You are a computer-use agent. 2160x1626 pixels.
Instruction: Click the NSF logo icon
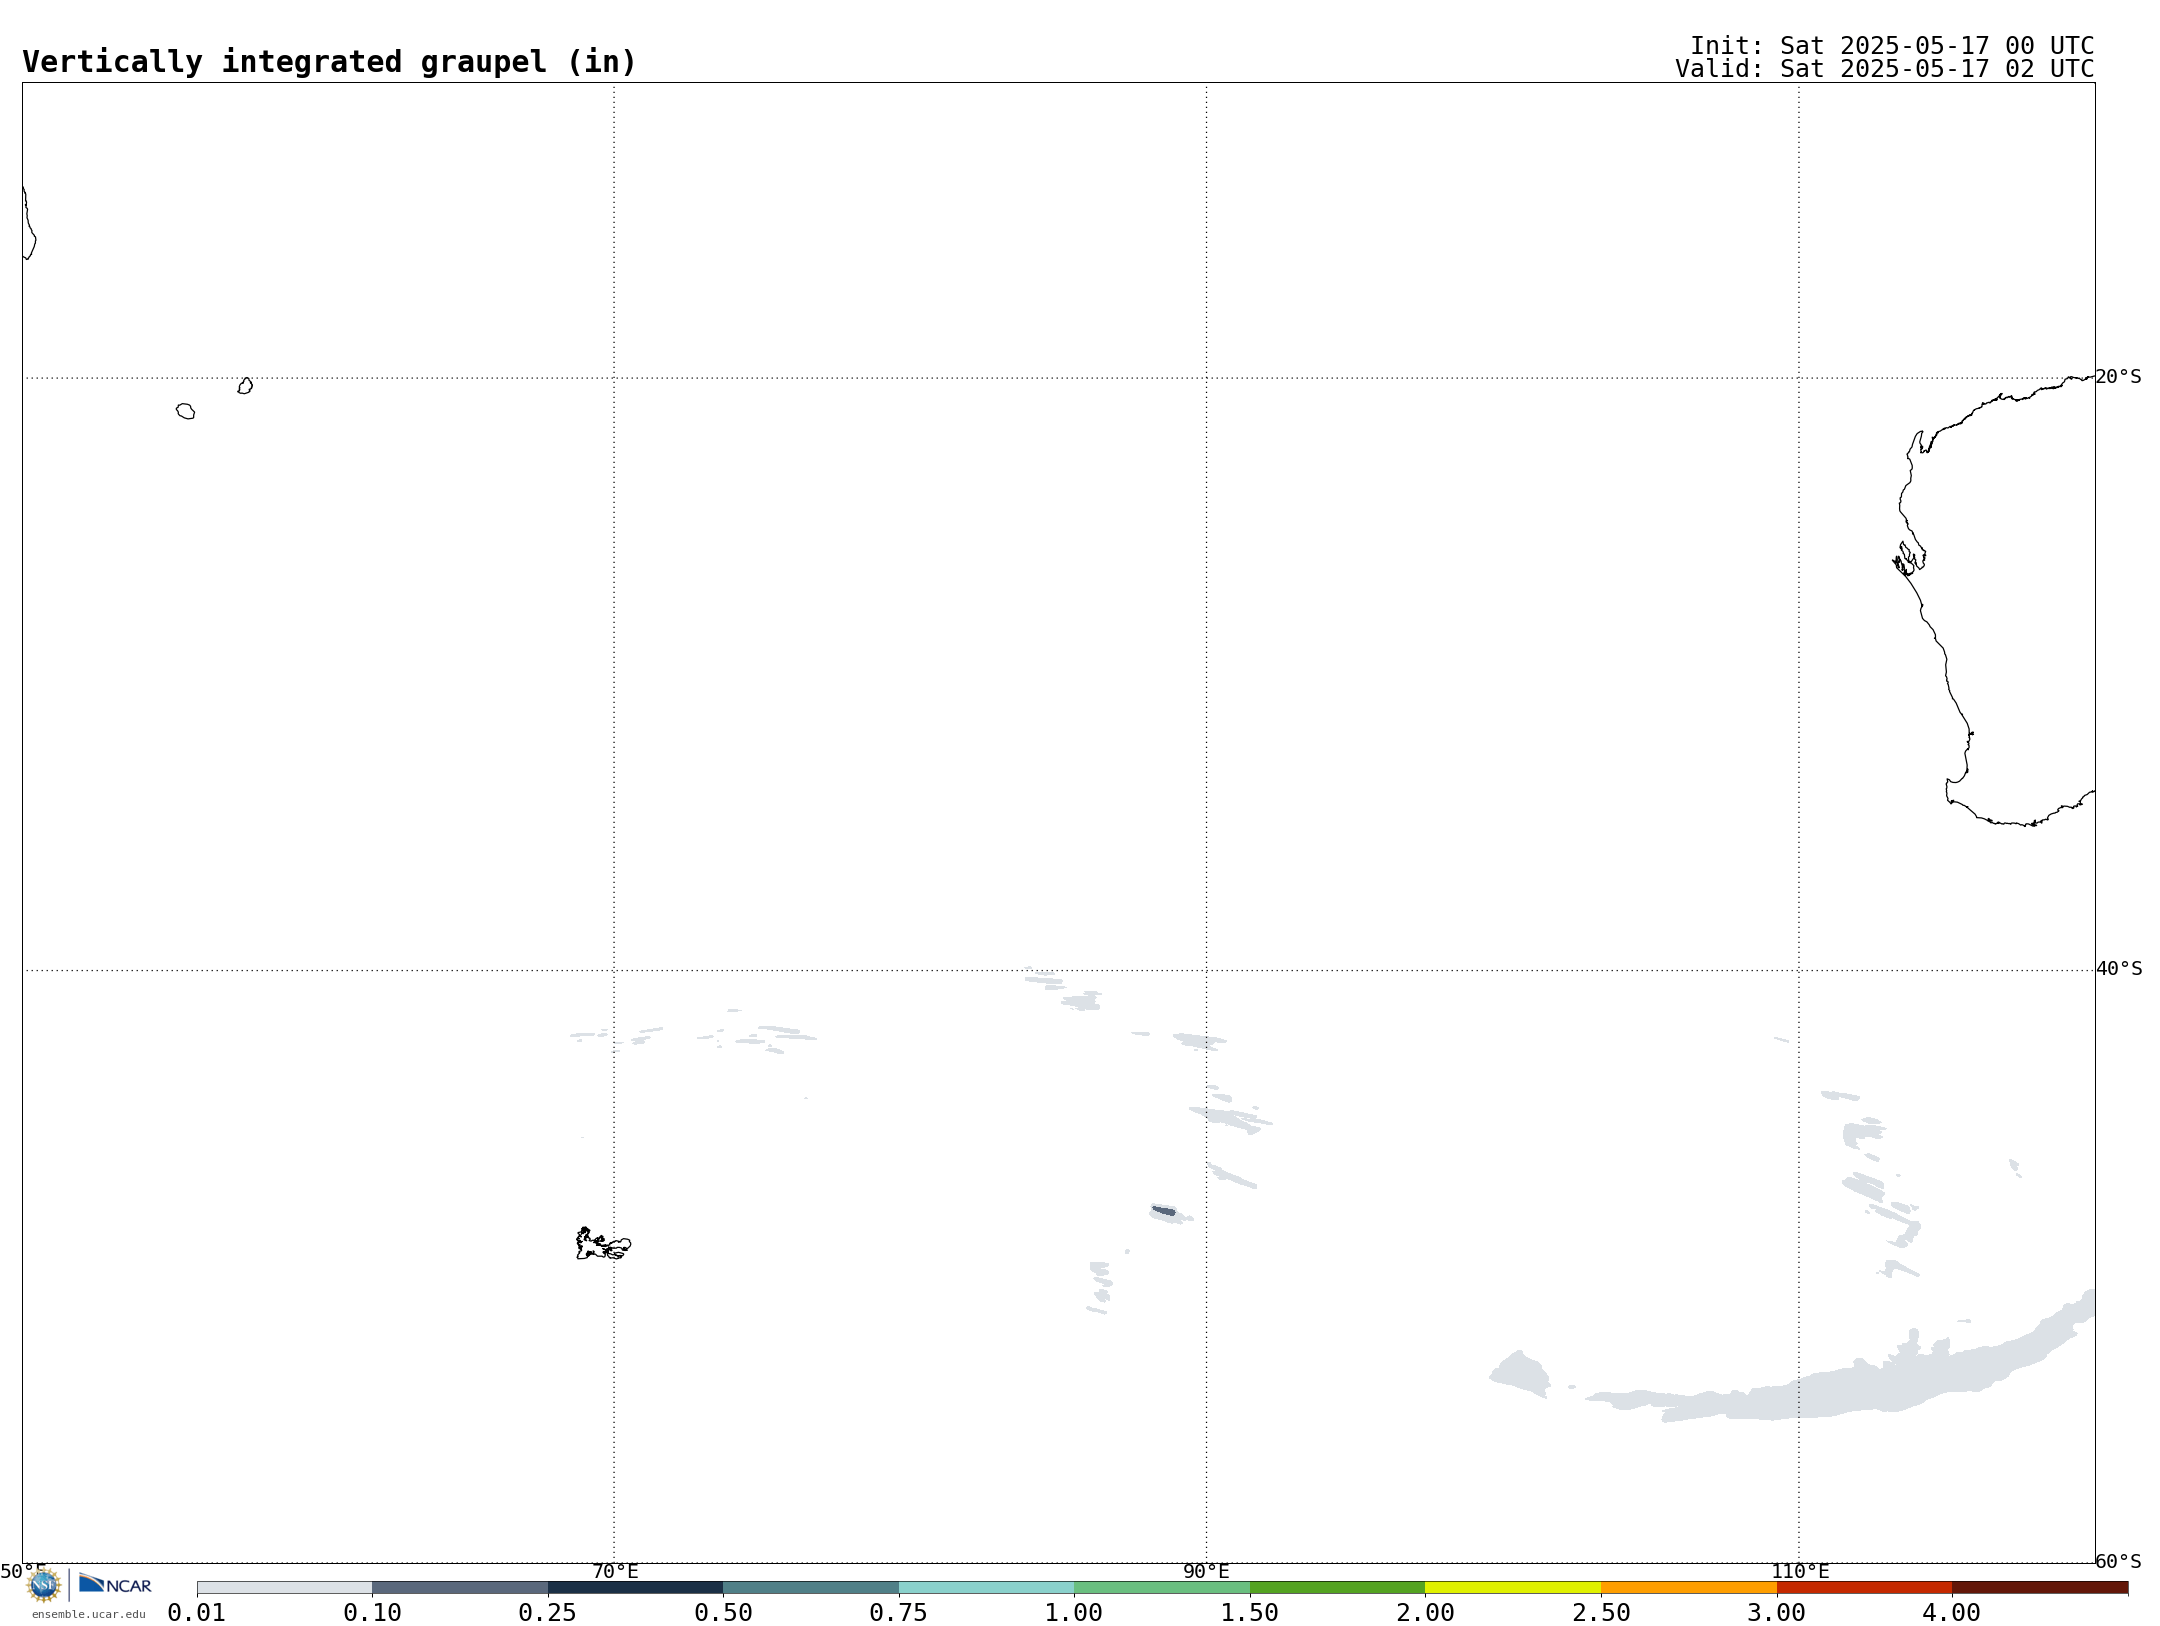point(44,1585)
